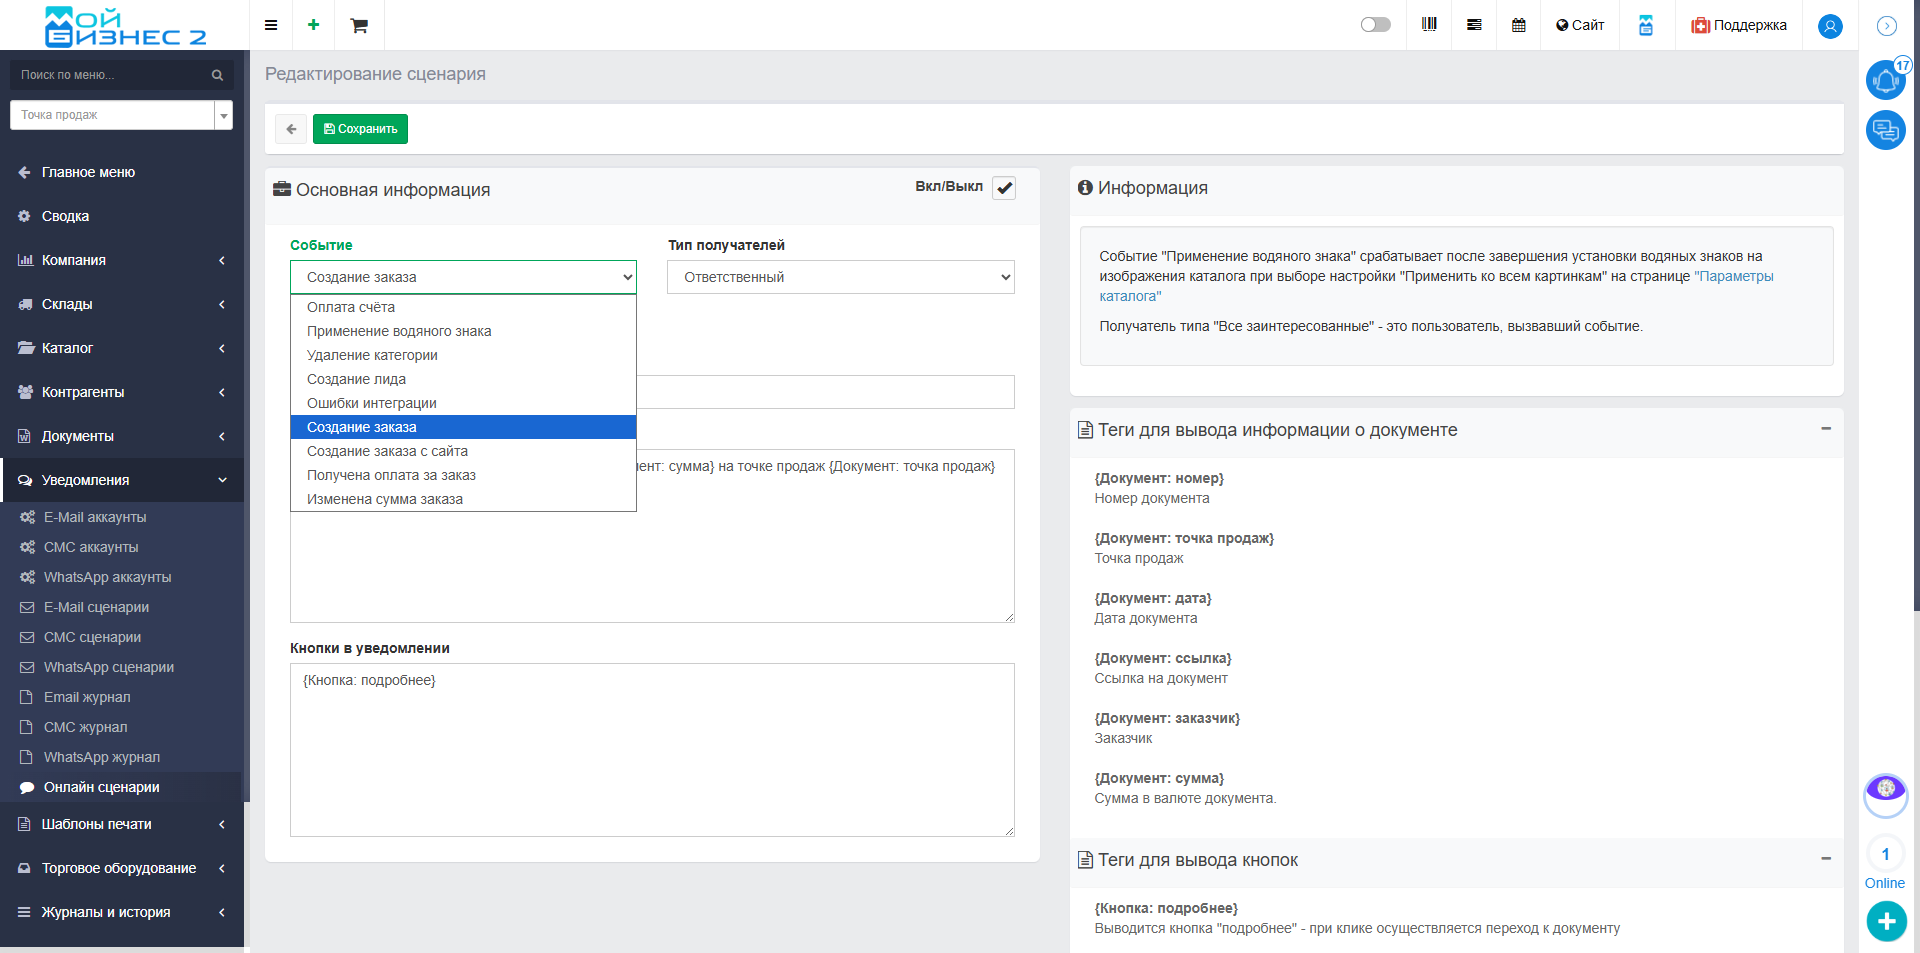The image size is (1920, 953).
Task: Click the hamburger menu icon in top bar
Action: tap(271, 25)
